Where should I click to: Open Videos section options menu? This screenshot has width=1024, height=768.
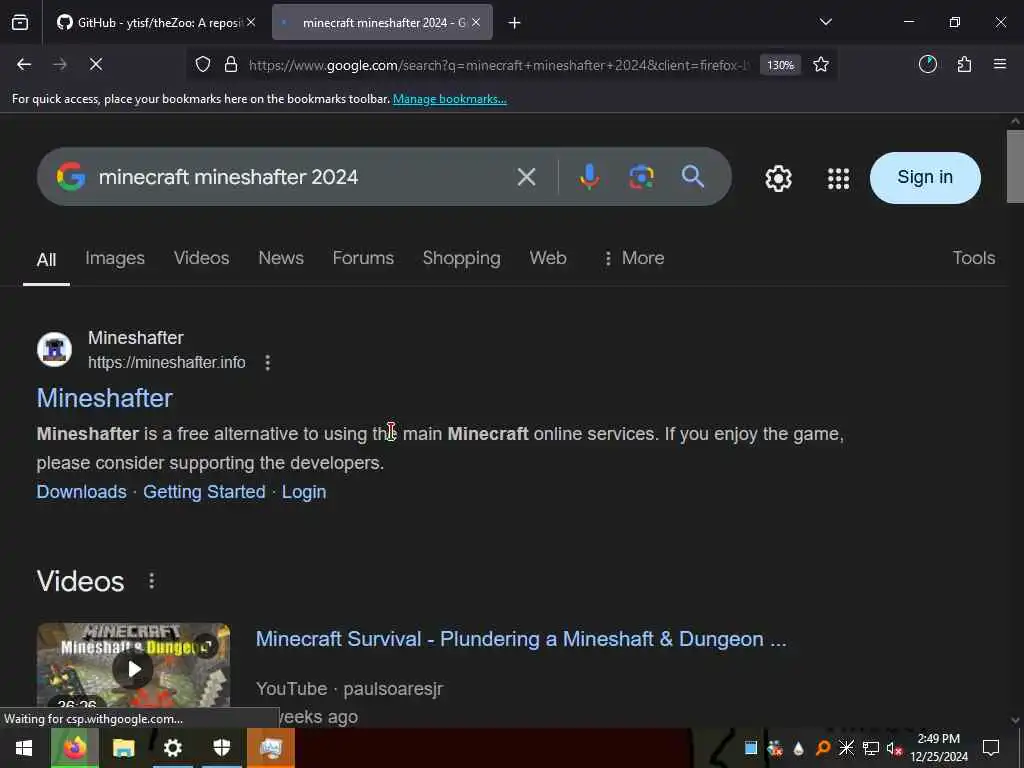(152, 581)
